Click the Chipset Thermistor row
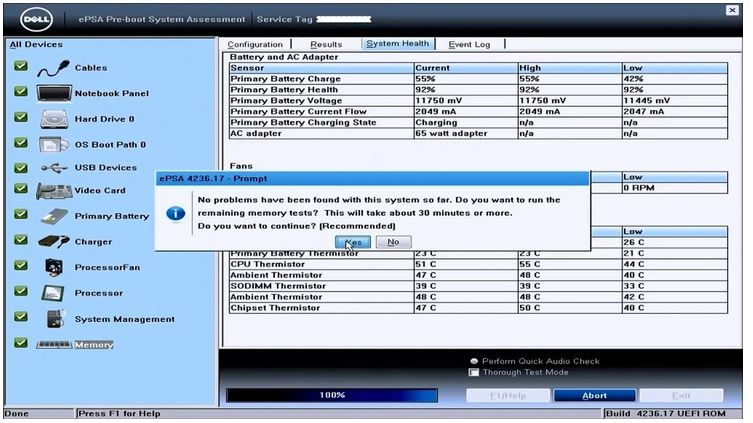Image resolution: width=753 pixels, height=423 pixels. pyautogui.click(x=478, y=308)
